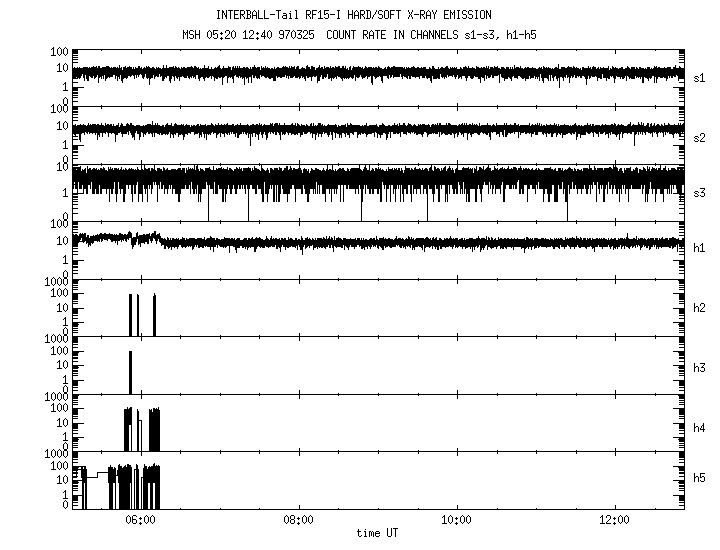Viewport: 720px width, 550px height.
Task: Click the rightmost spike in the h2 panel
Action: tap(154, 315)
